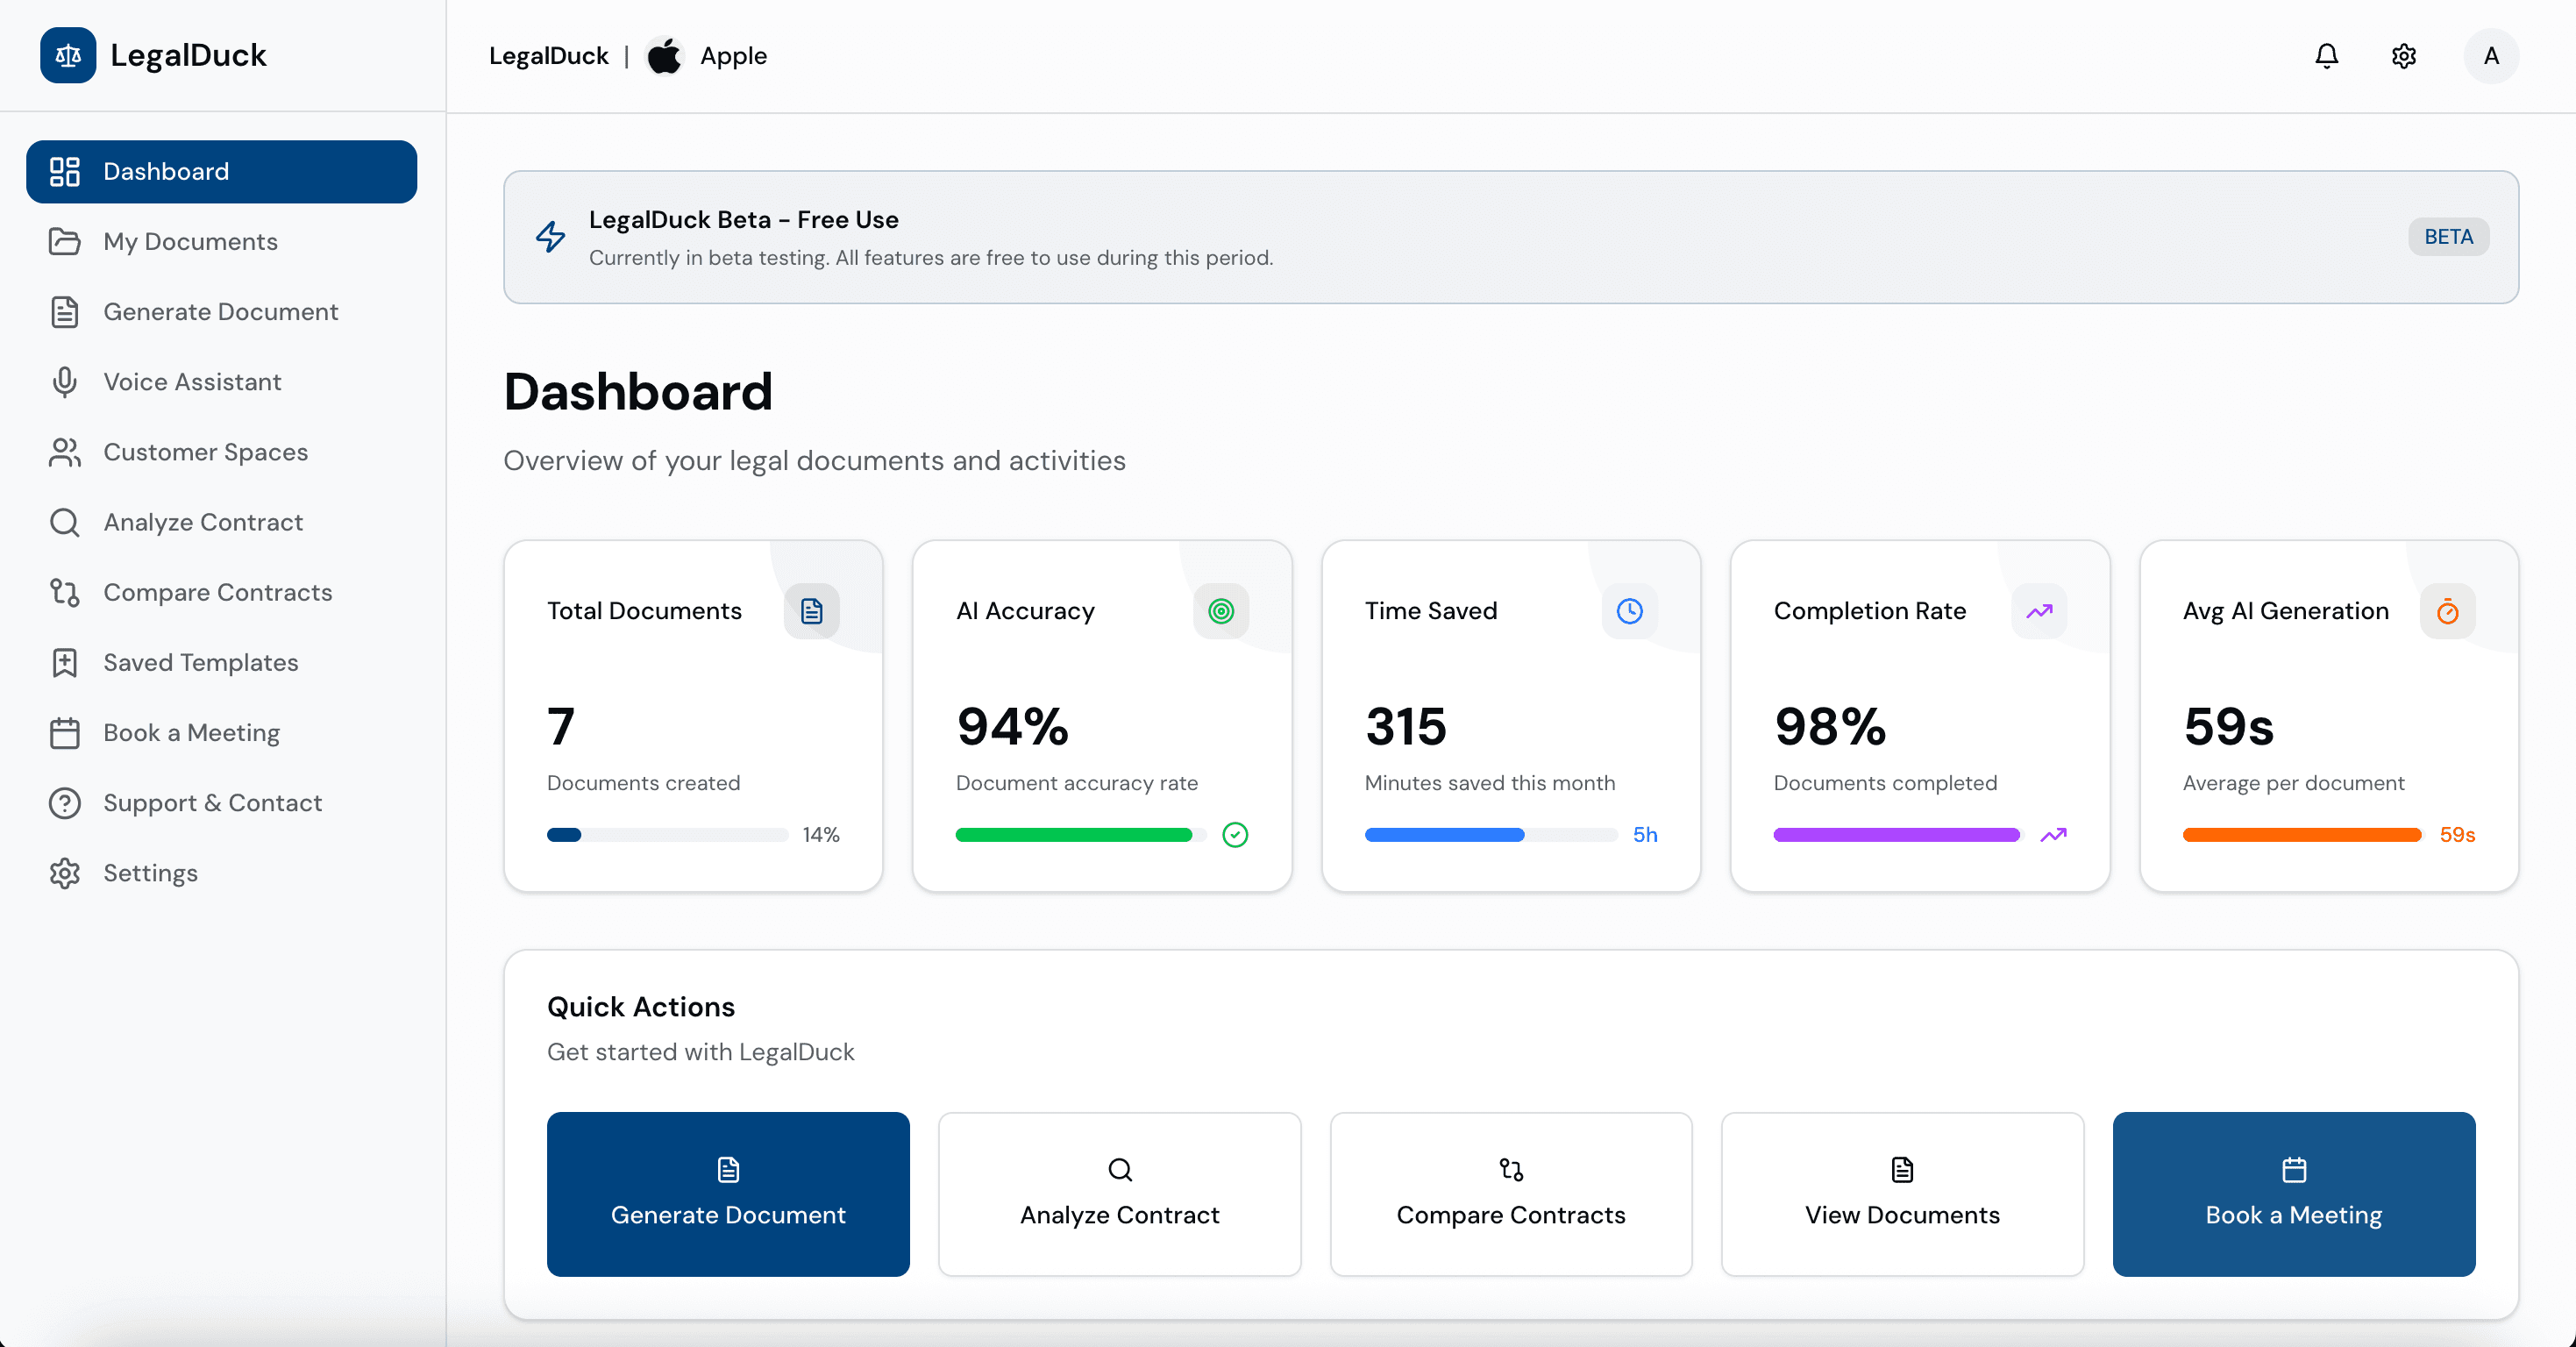2576x1347 pixels.
Task: Go to Dashboard in sidebar
Action: click(221, 172)
